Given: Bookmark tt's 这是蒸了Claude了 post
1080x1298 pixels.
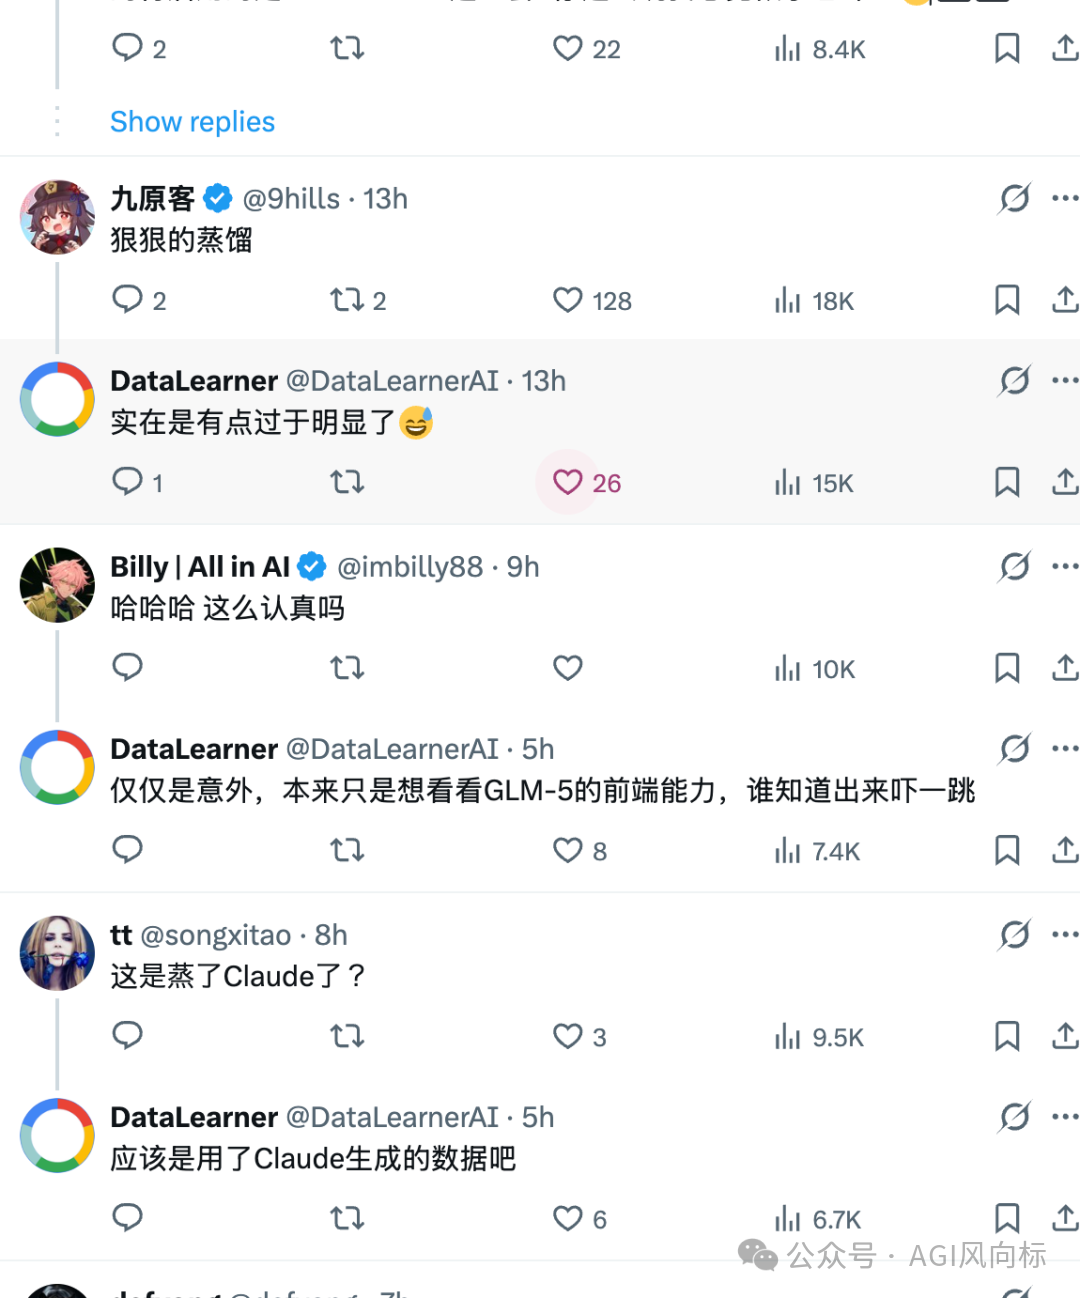Looking at the screenshot, I should [1007, 1037].
